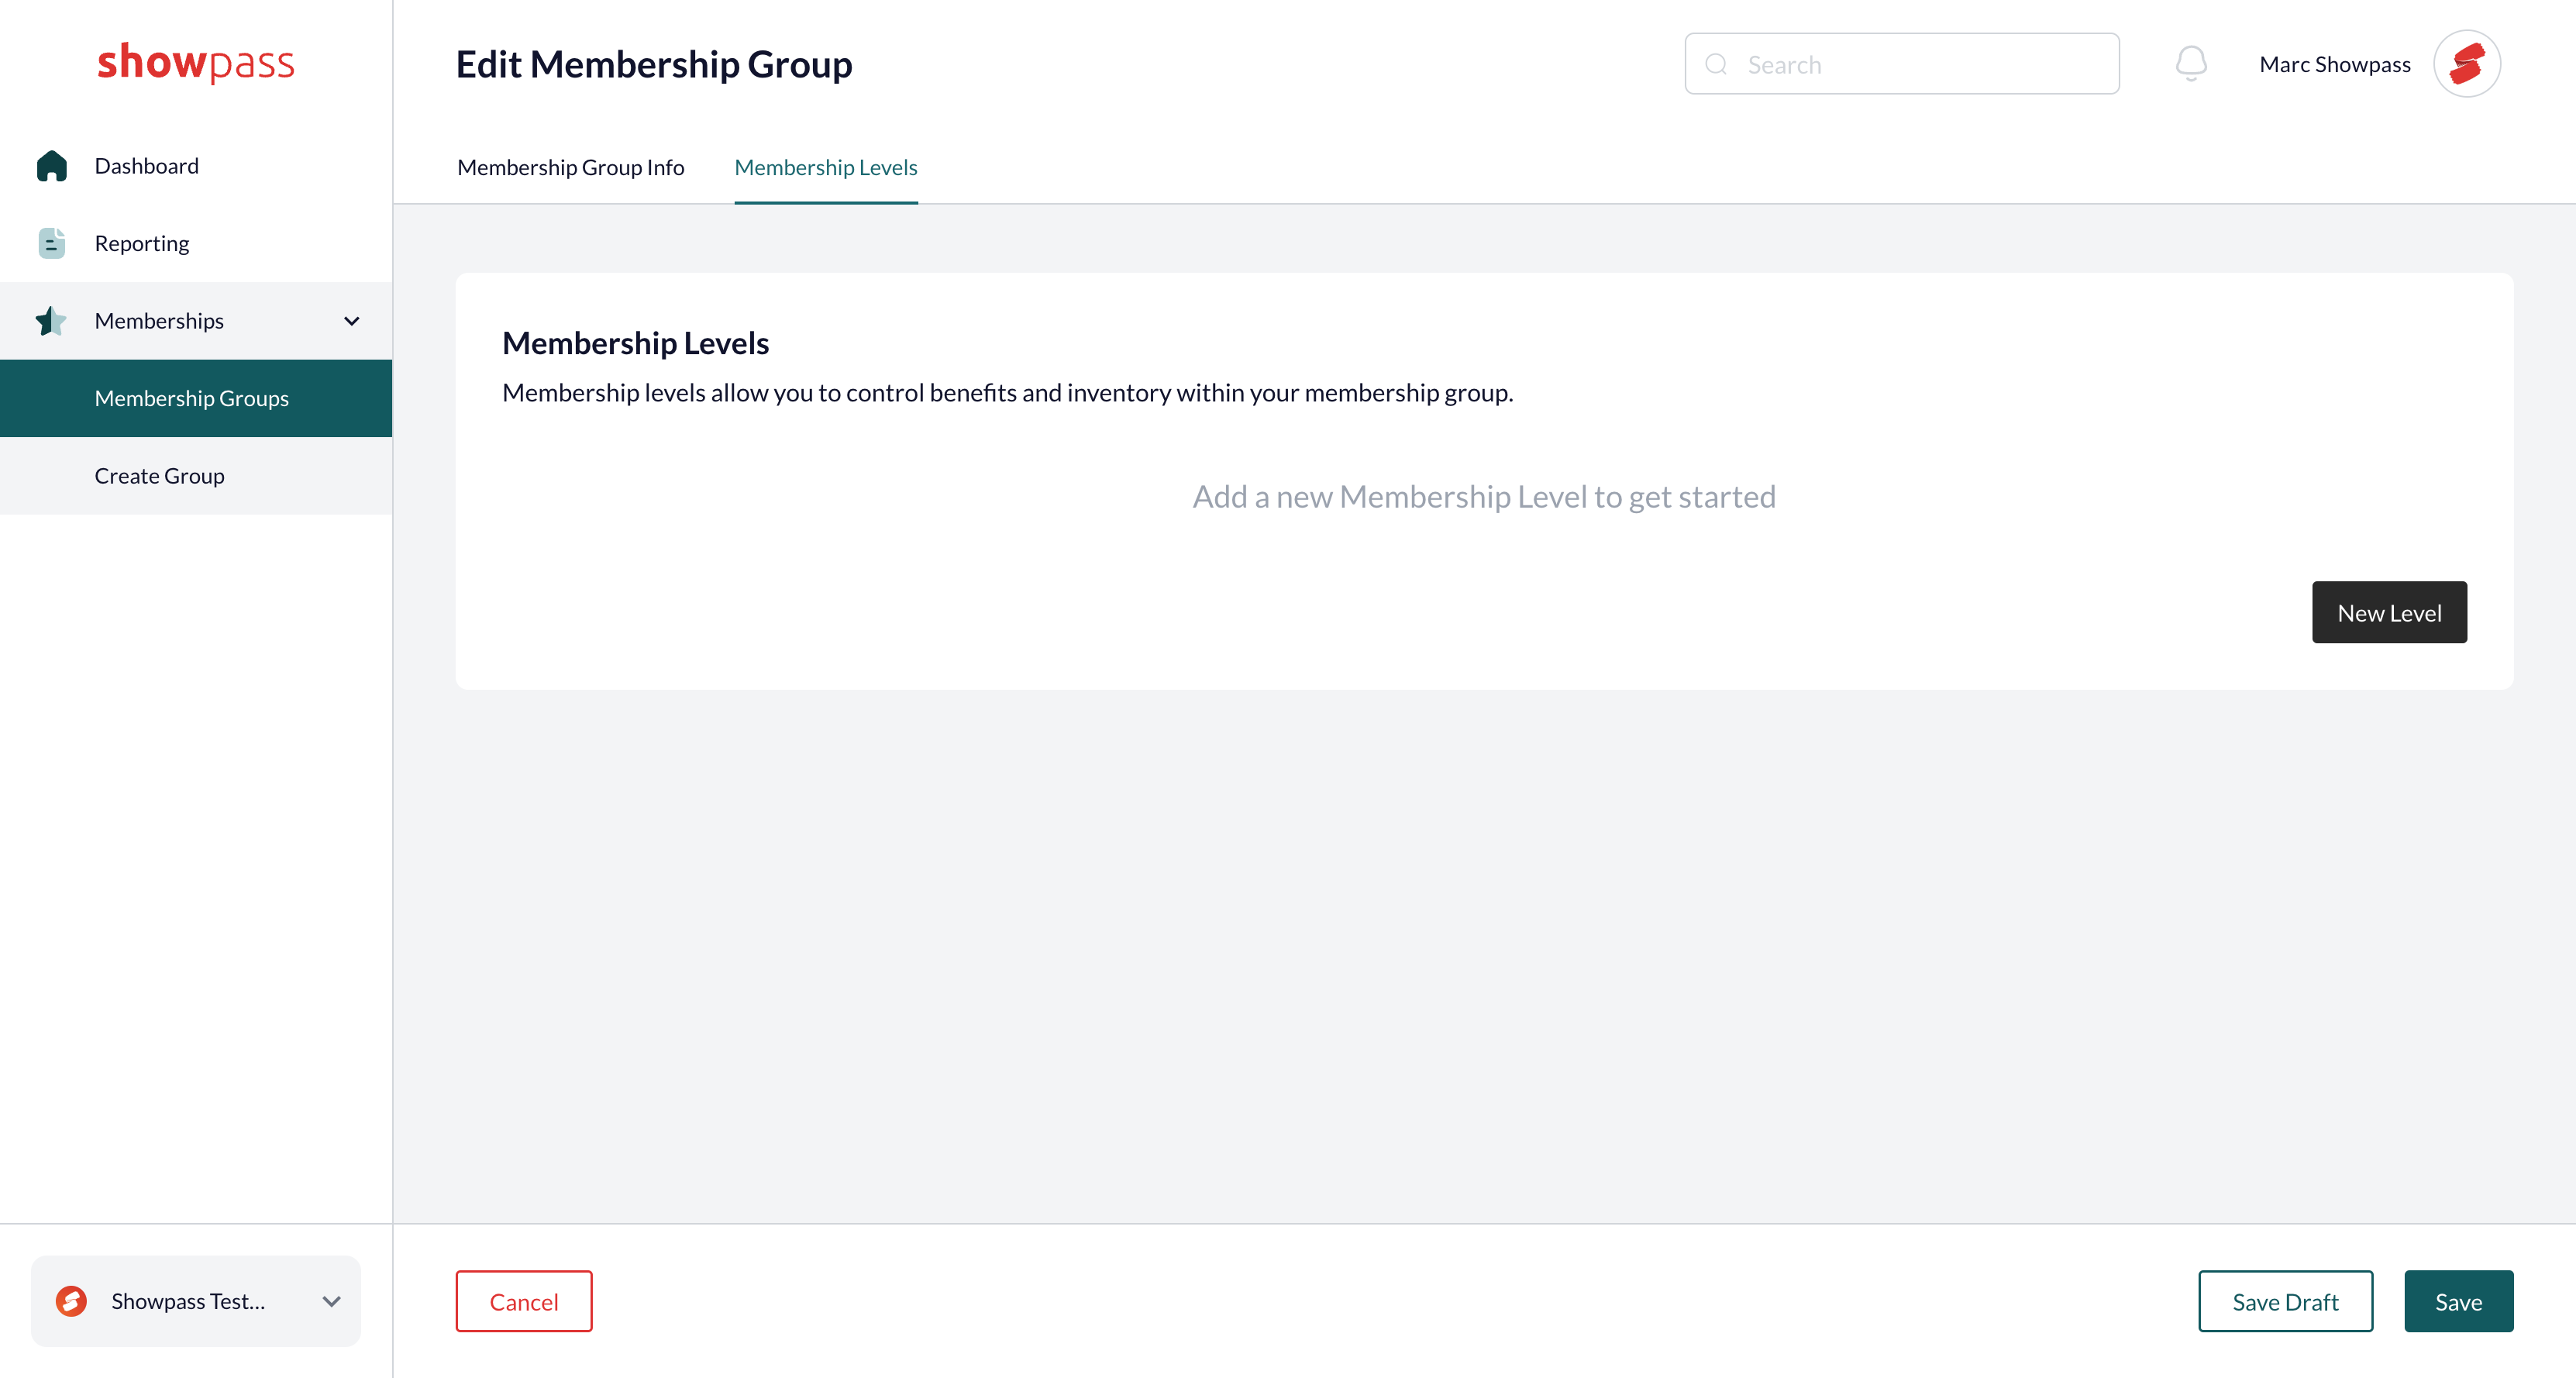Viewport: 2576px width, 1378px height.
Task: Click the showpass logo
Action: click(196, 62)
